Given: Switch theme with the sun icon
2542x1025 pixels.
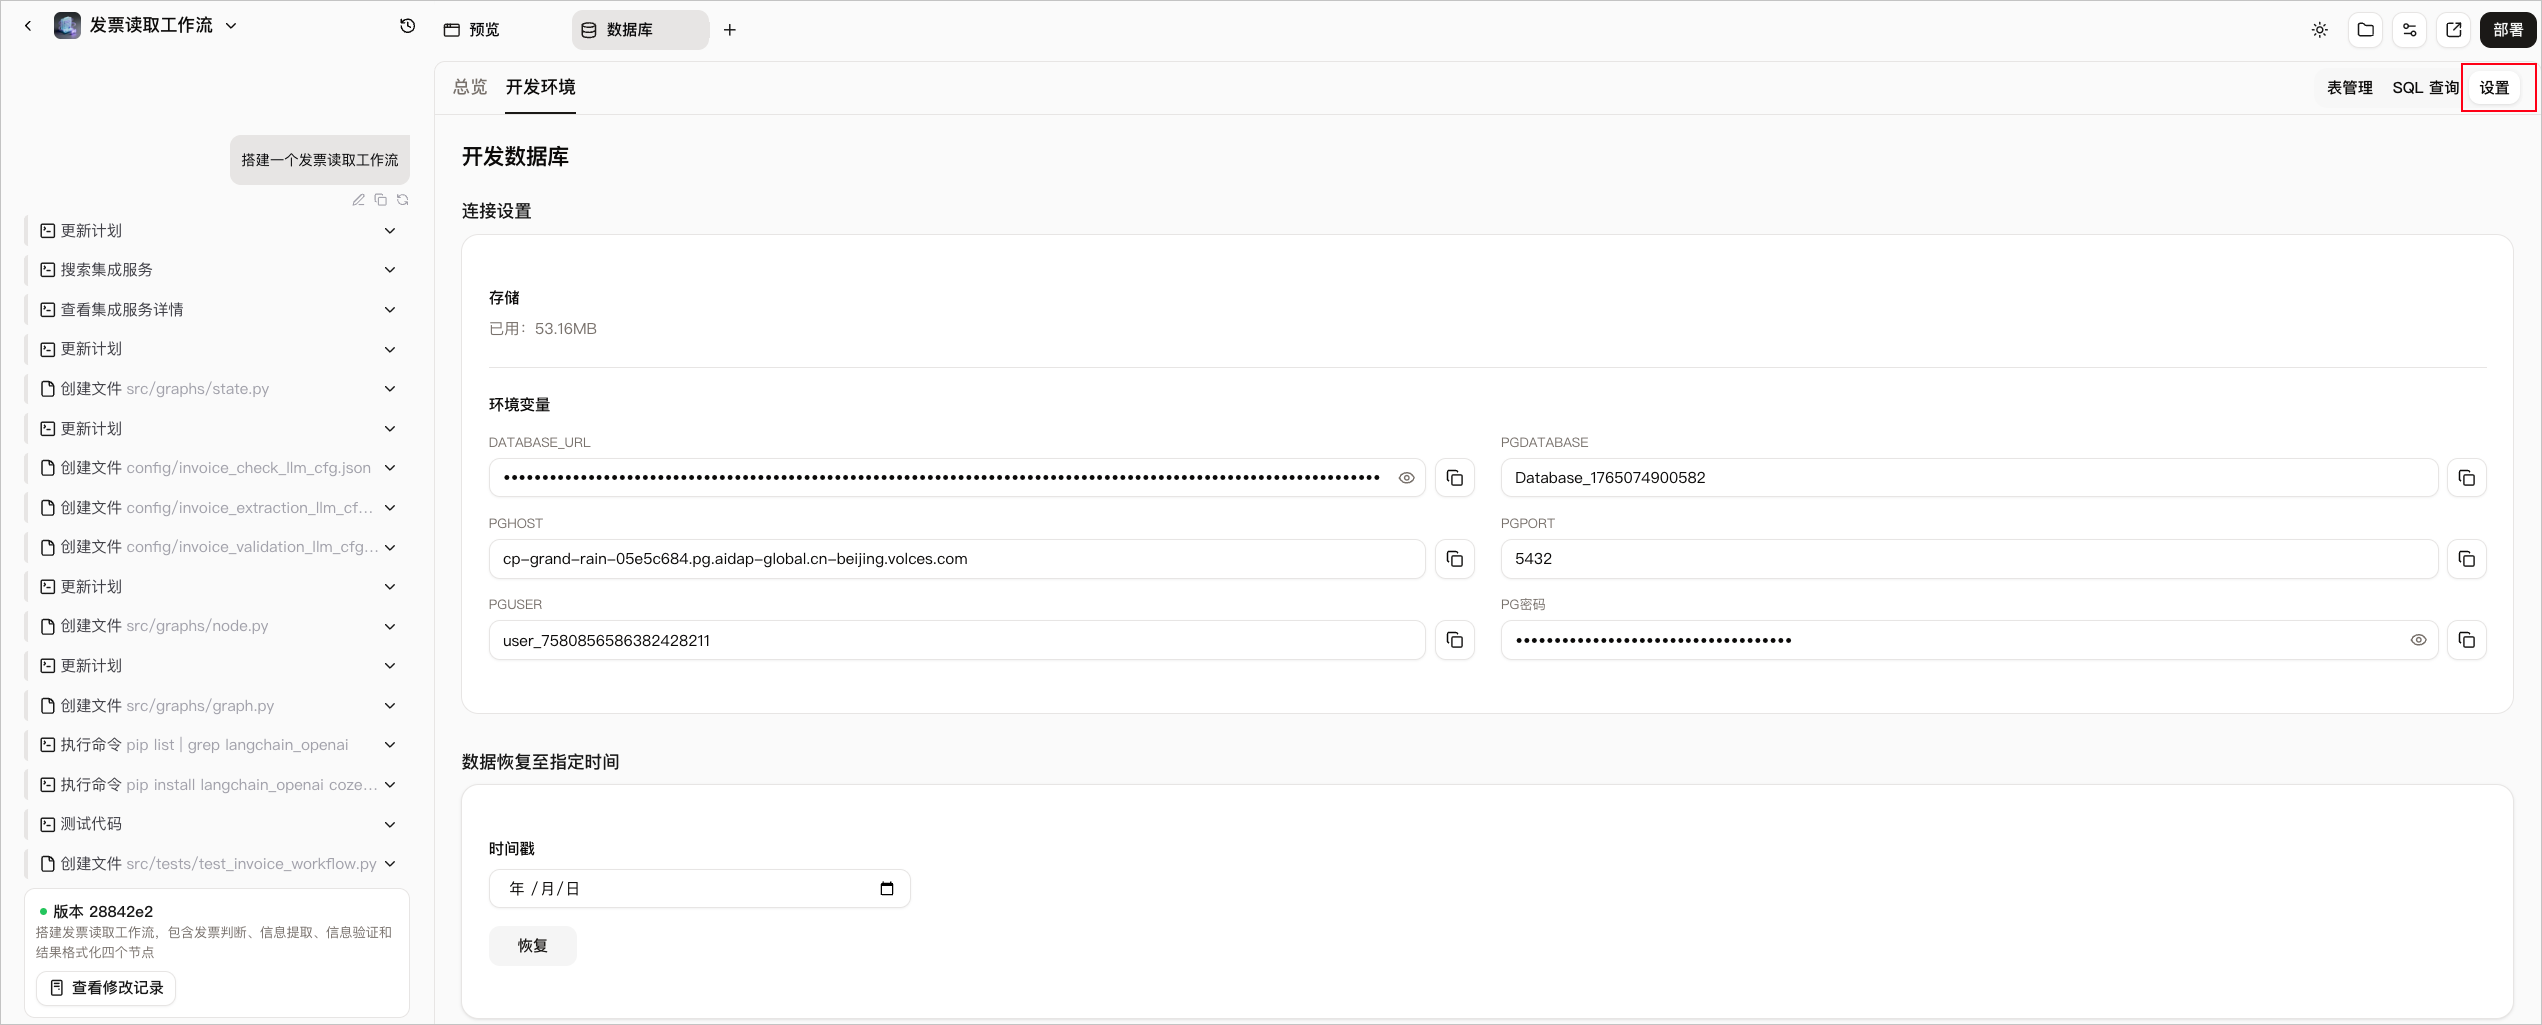Looking at the screenshot, I should (2320, 30).
